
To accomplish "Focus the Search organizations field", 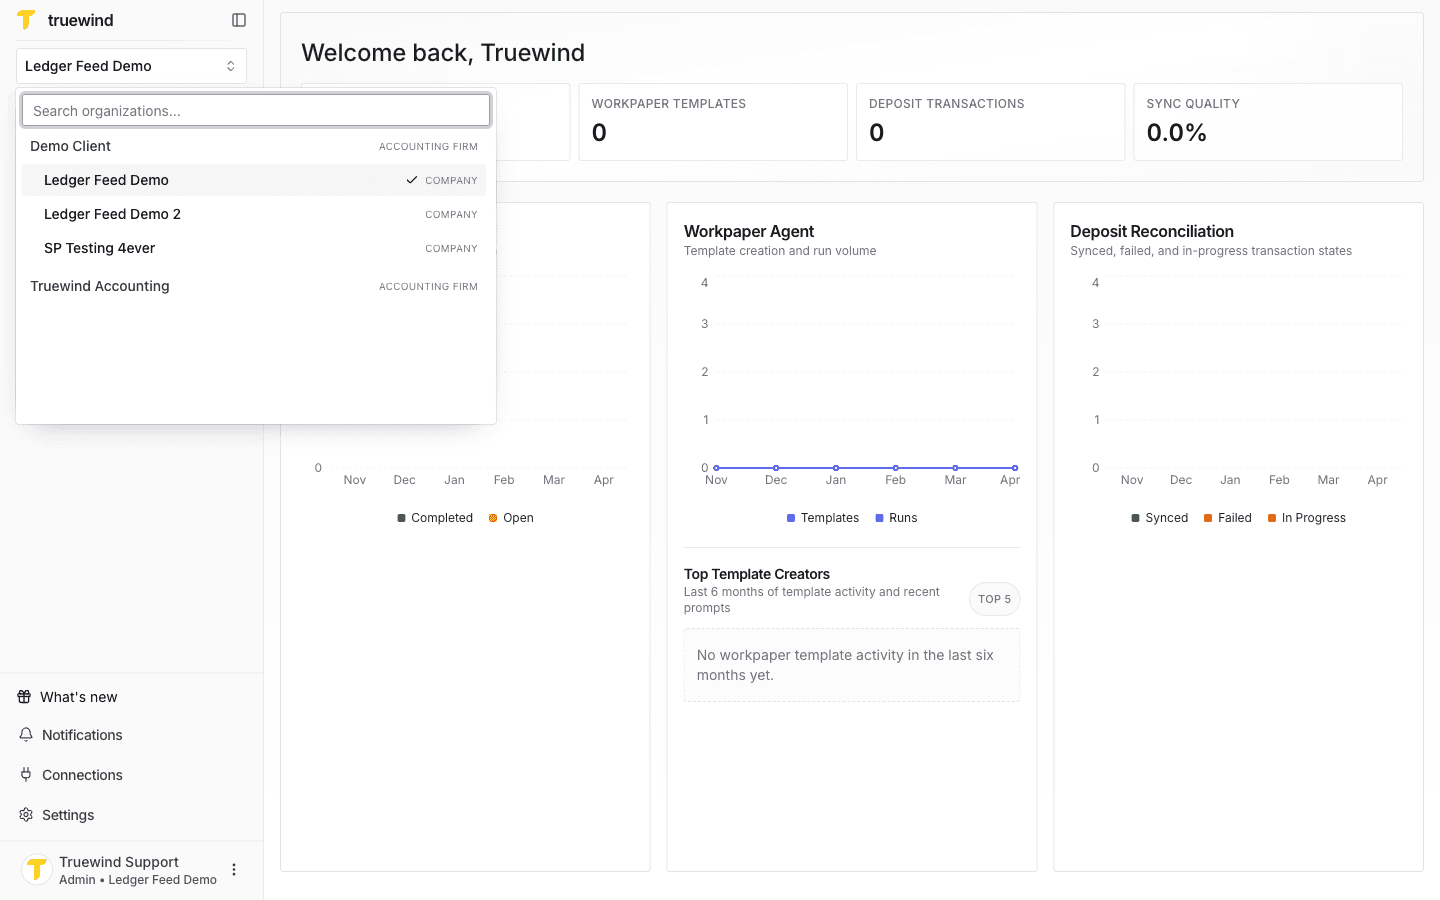I will (256, 110).
